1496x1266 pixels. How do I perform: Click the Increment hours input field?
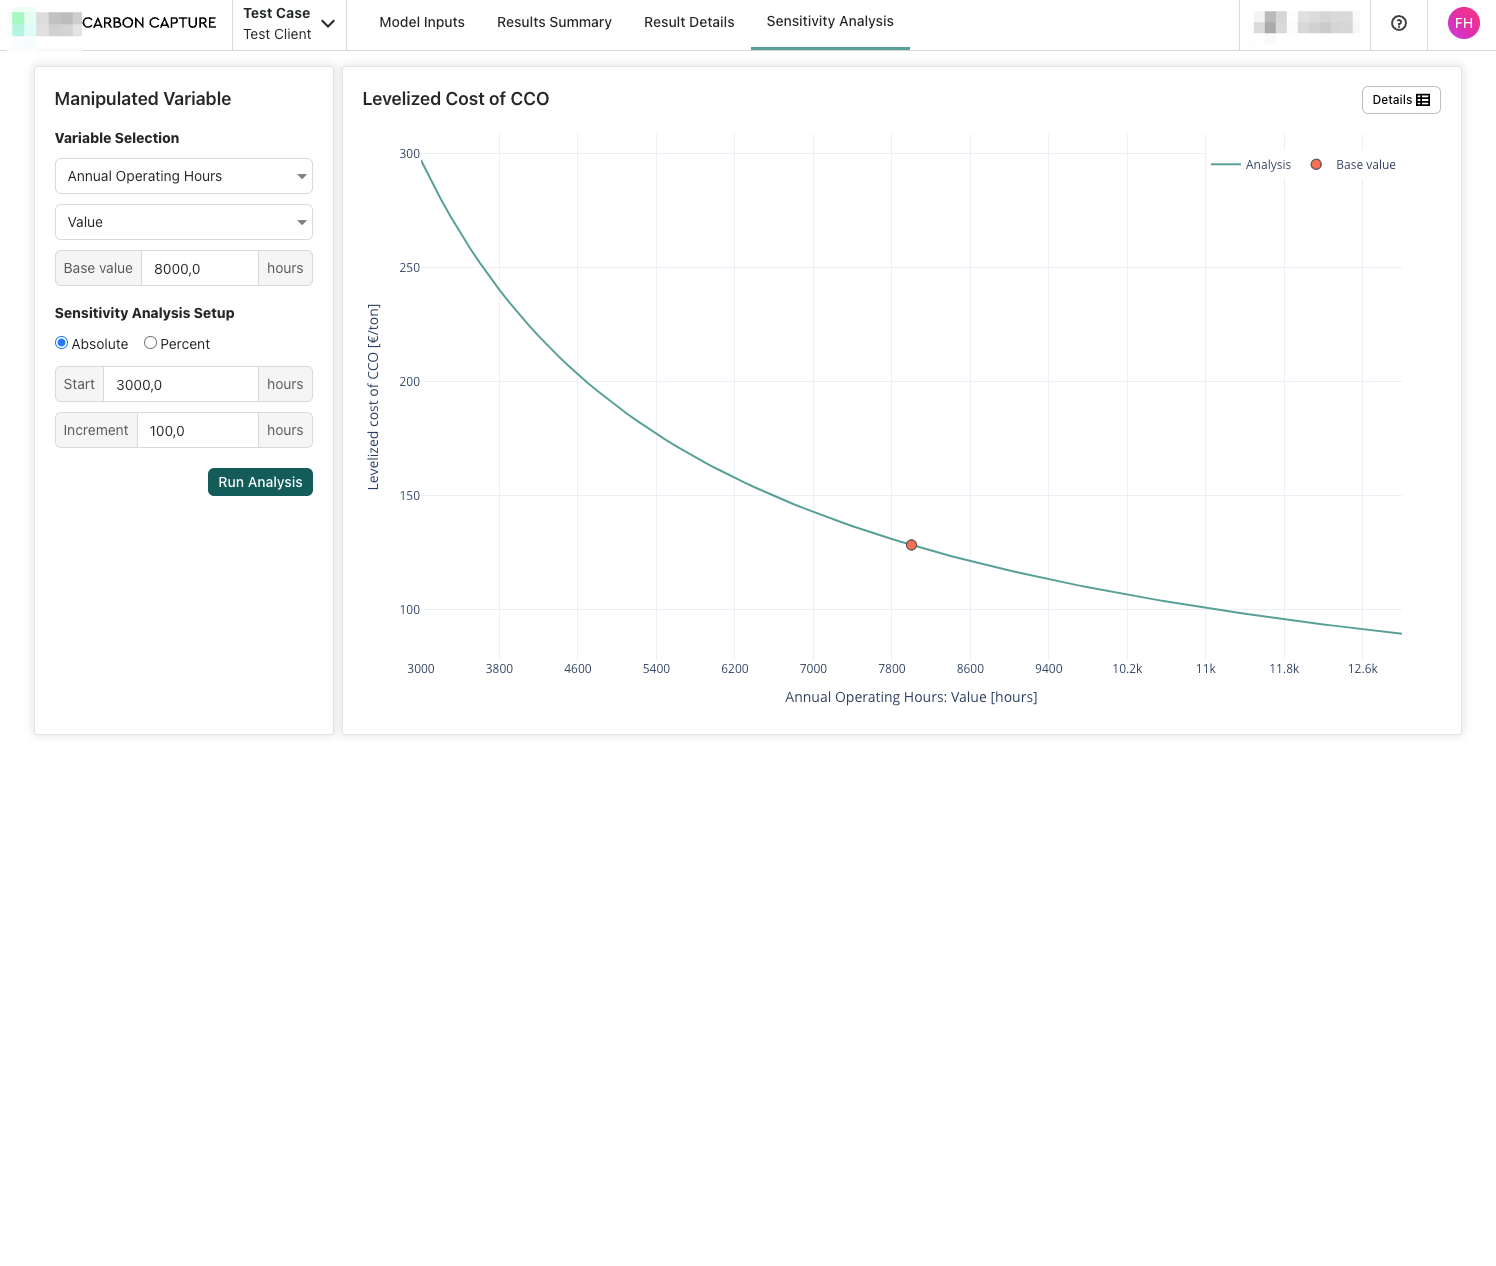tap(197, 431)
